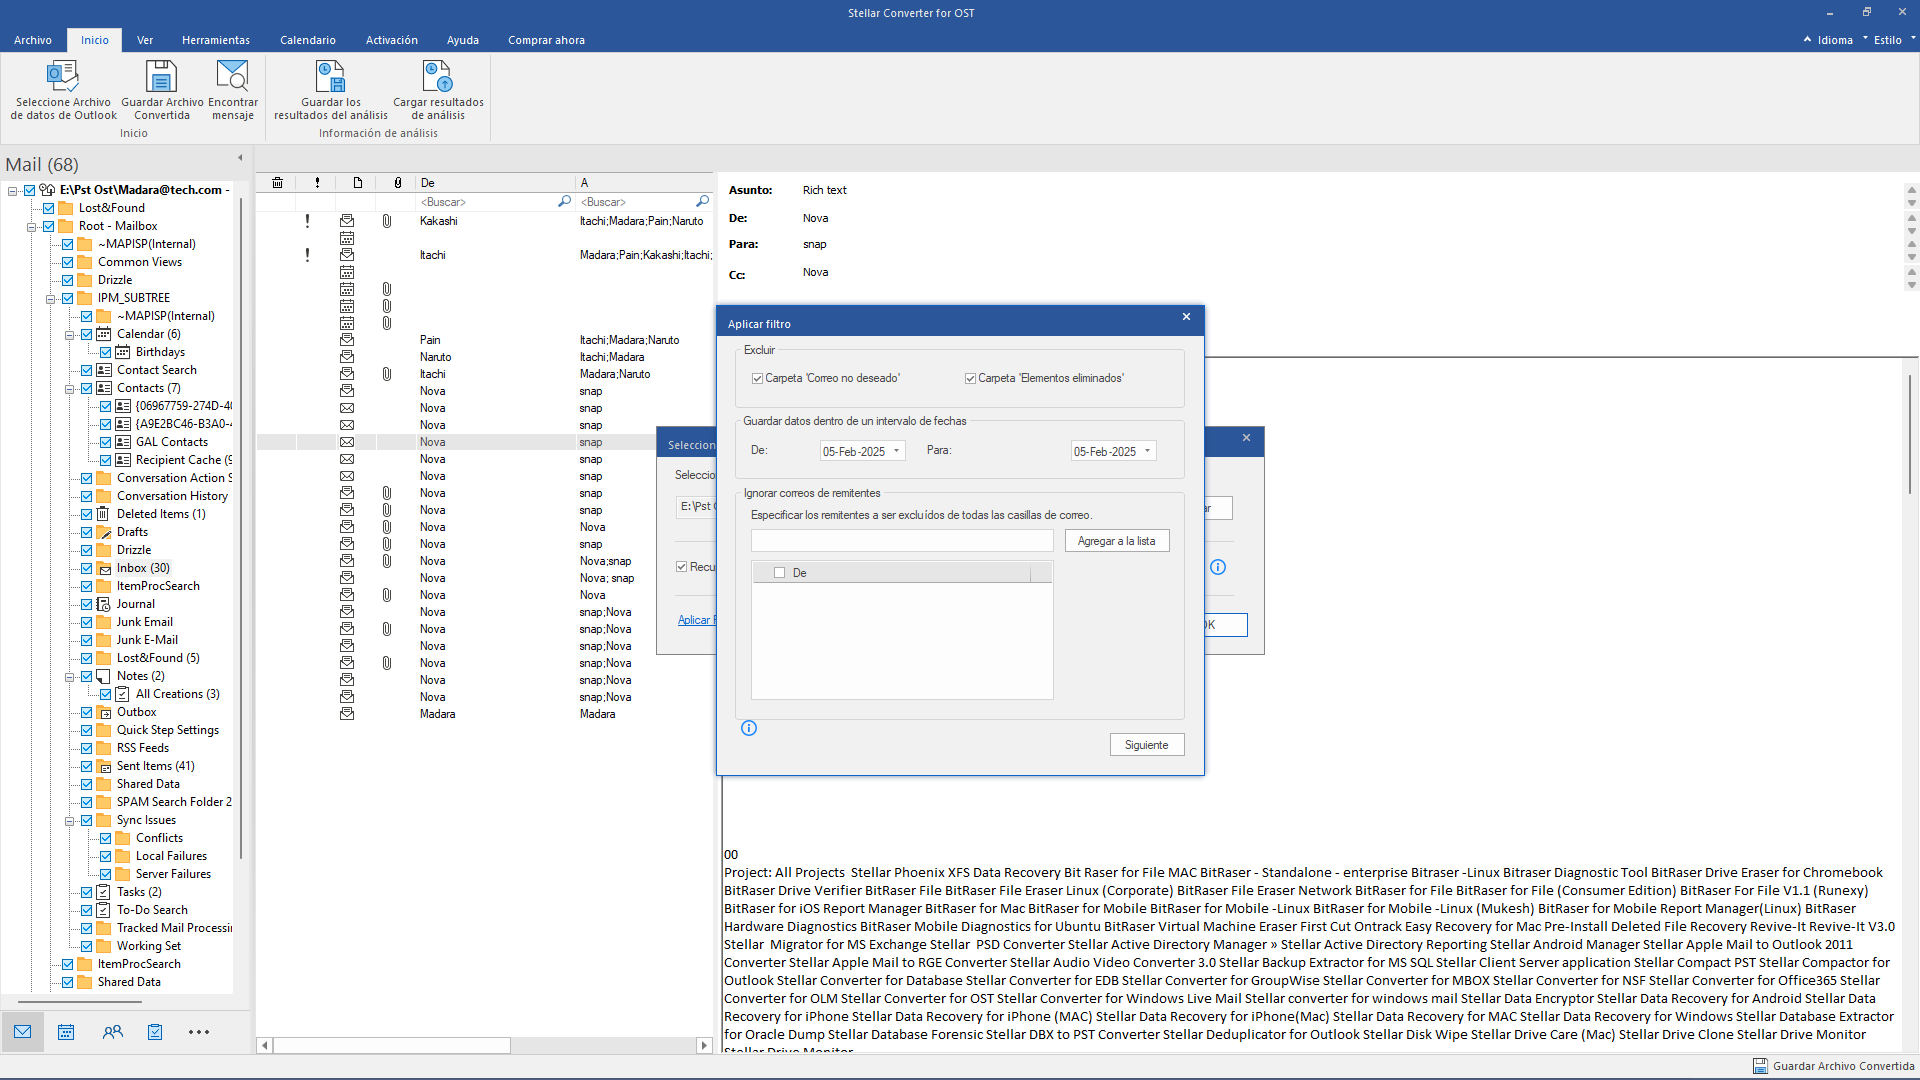The width and height of the screenshot is (1920, 1080).
Task: Click Seleccione Archivo de datos de Outlook icon
Action: pyautogui.click(x=63, y=76)
